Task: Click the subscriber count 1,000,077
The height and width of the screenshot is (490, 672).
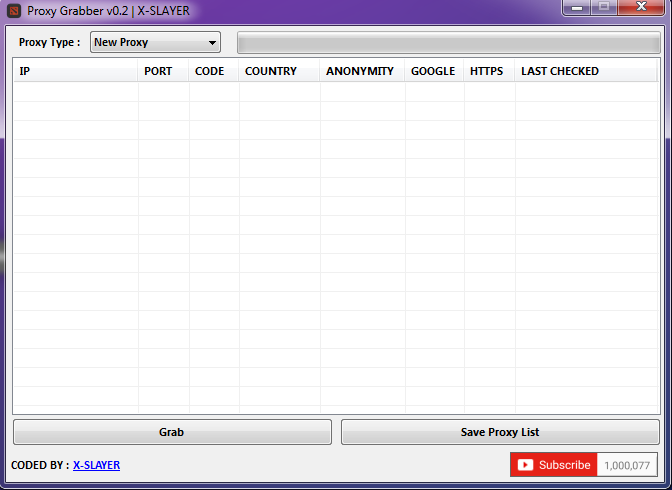Action: click(x=627, y=465)
